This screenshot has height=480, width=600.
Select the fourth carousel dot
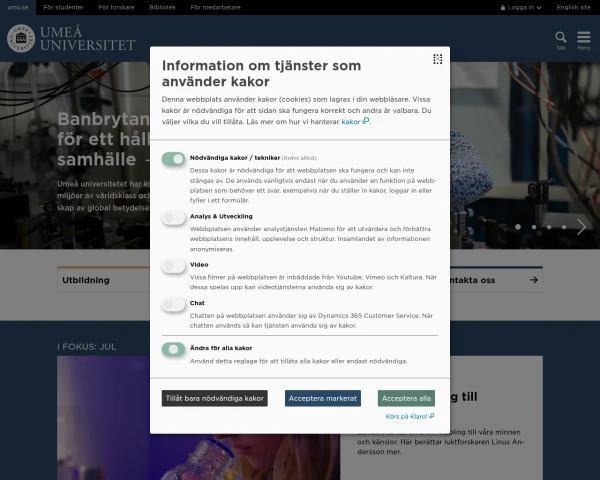coord(564,227)
